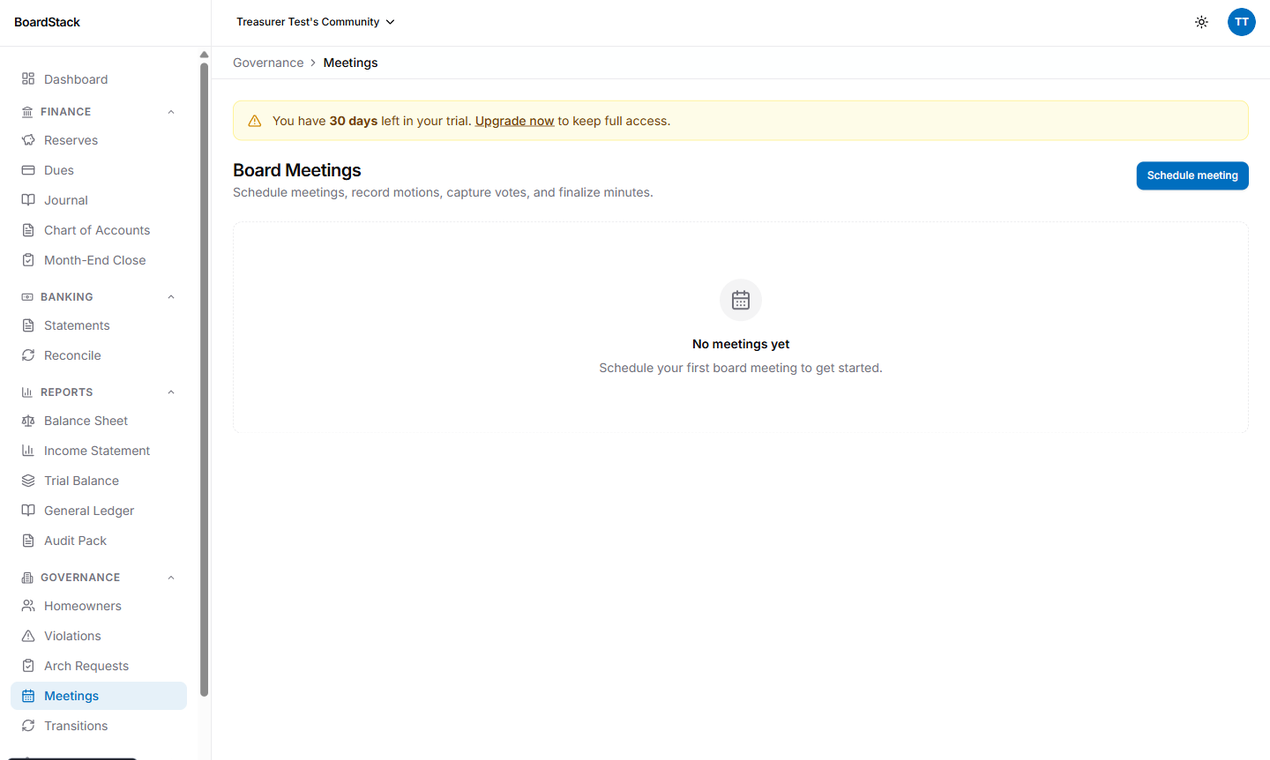Click the Finance section bank icon
1270x760 pixels.
27,112
